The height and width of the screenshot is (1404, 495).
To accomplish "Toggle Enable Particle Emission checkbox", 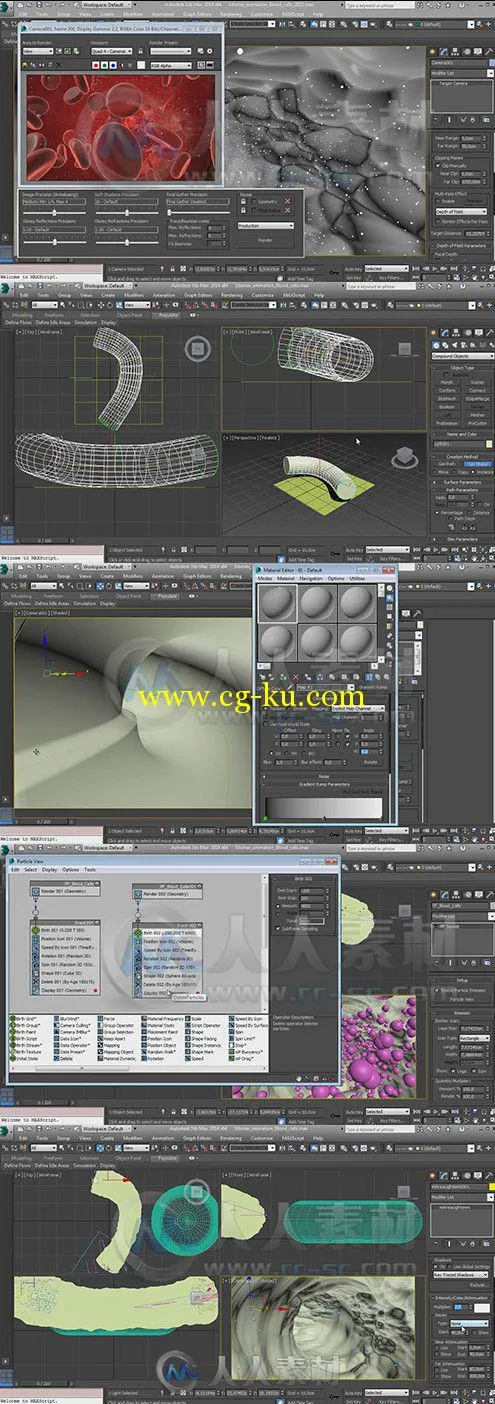I will click(437, 990).
